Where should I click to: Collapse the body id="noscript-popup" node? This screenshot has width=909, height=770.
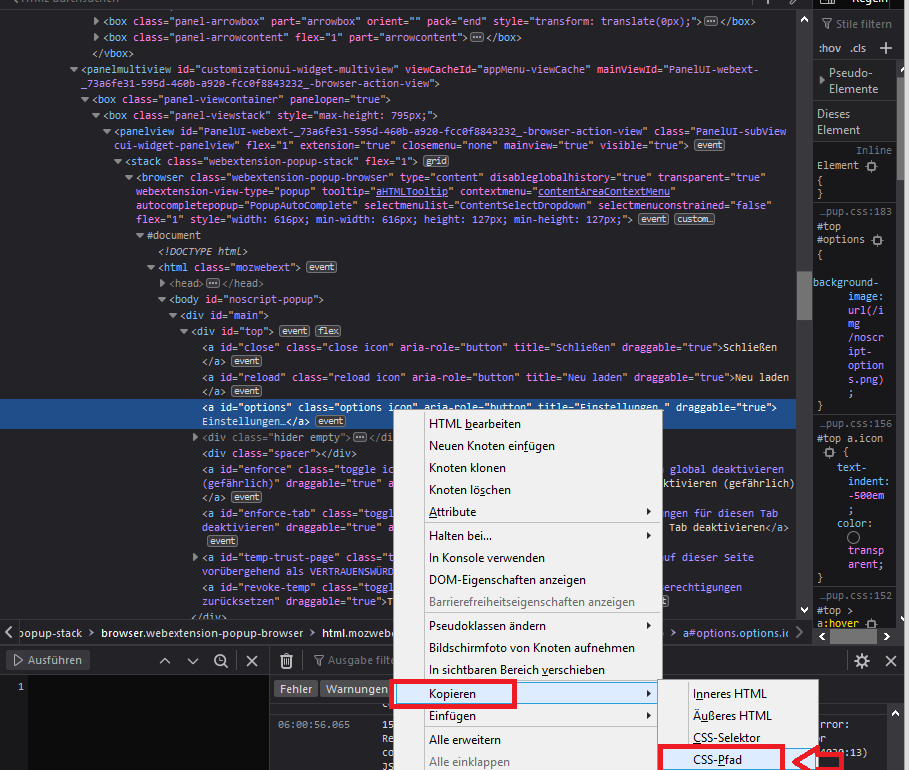162,299
